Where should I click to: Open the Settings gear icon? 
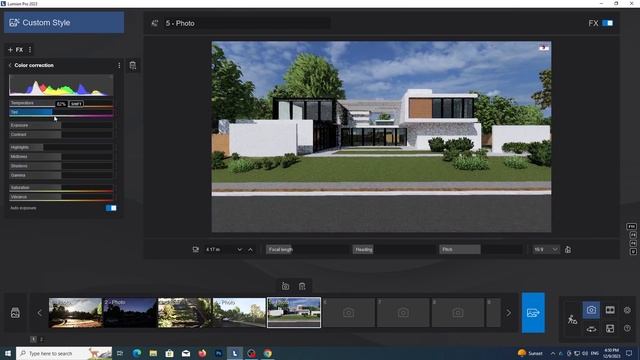click(x=627, y=310)
